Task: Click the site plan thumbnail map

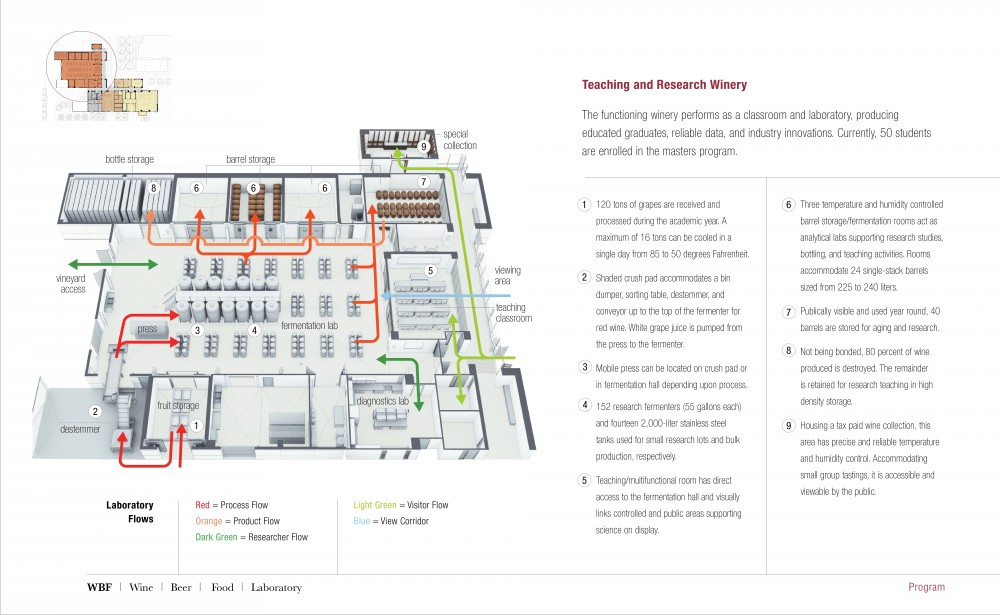Action: (107, 77)
